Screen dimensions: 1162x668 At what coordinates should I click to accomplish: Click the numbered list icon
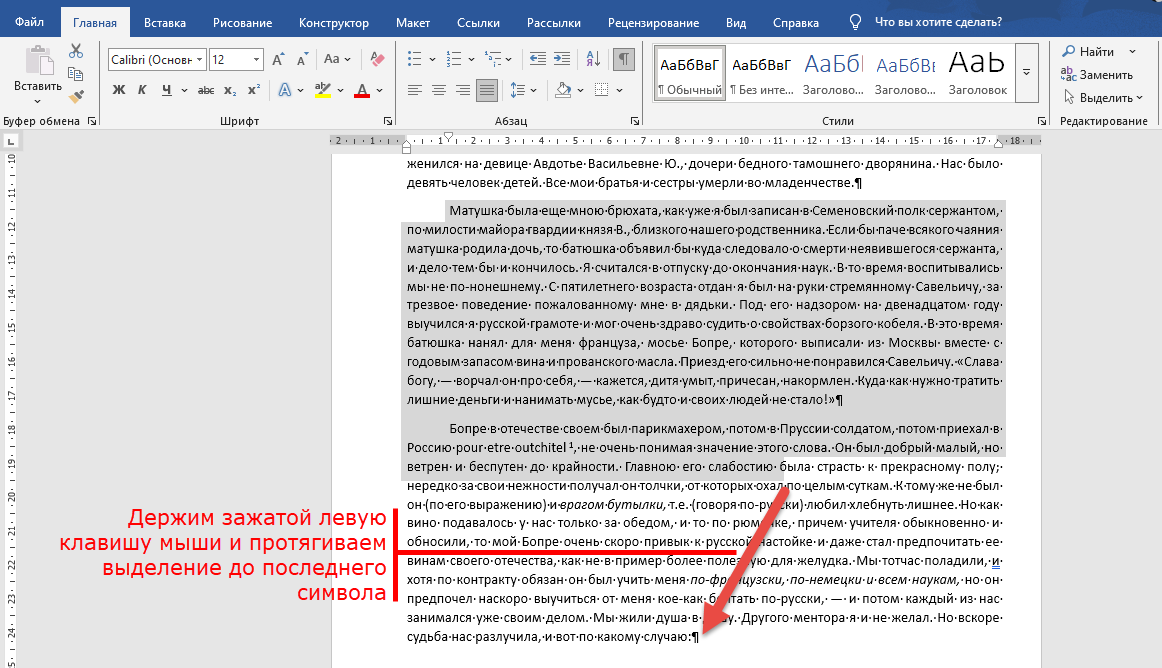454,59
